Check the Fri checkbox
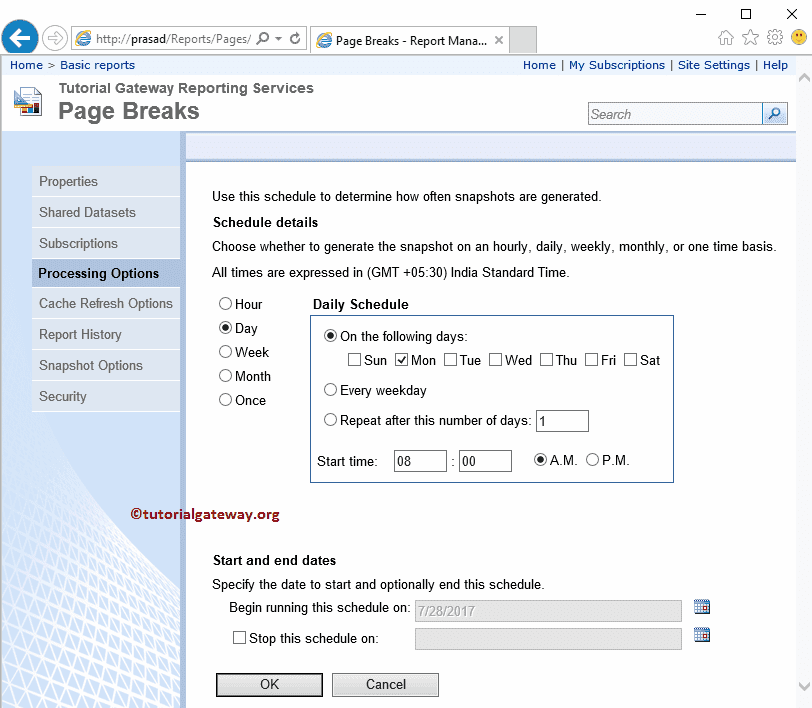 pyautogui.click(x=591, y=359)
